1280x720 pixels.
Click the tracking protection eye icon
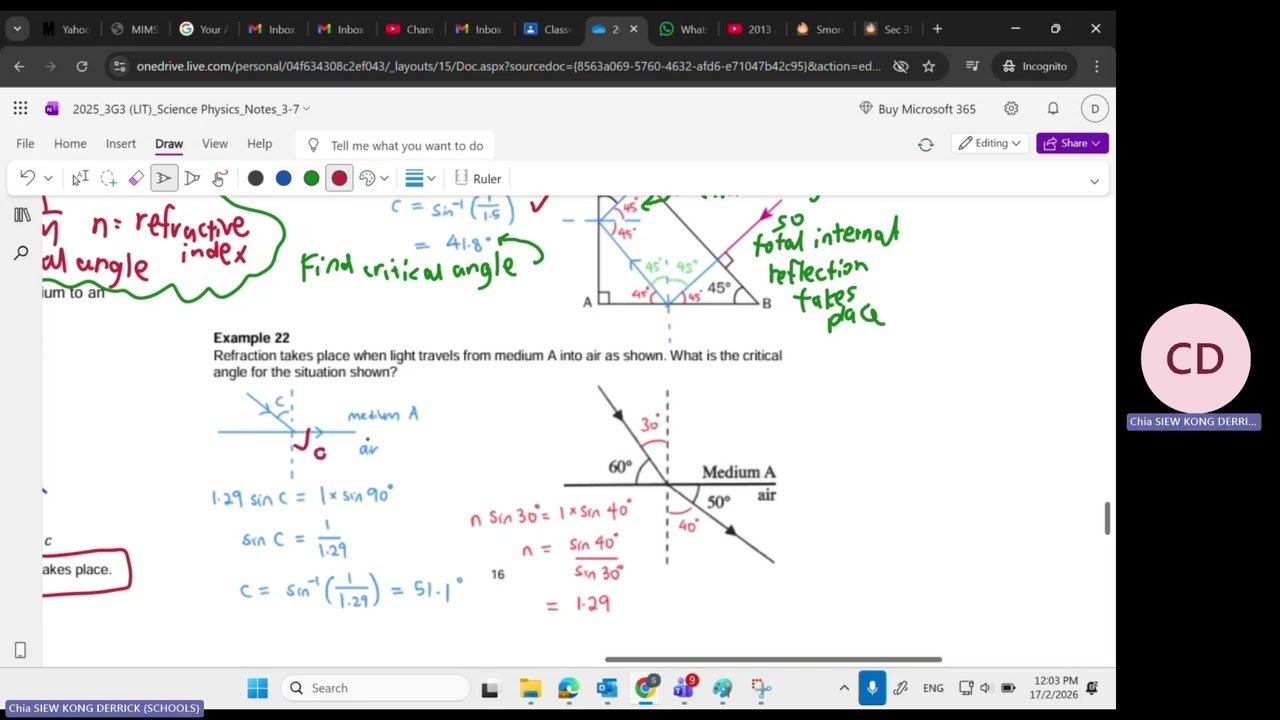pos(901,66)
